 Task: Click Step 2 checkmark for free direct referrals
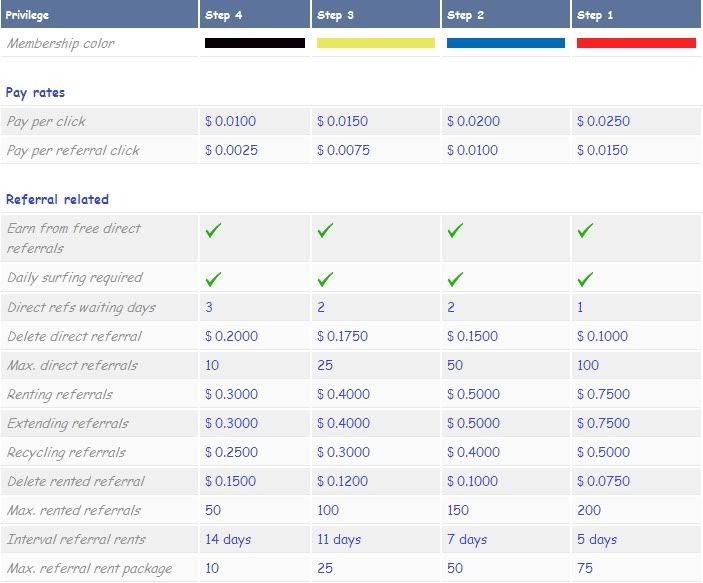455,230
